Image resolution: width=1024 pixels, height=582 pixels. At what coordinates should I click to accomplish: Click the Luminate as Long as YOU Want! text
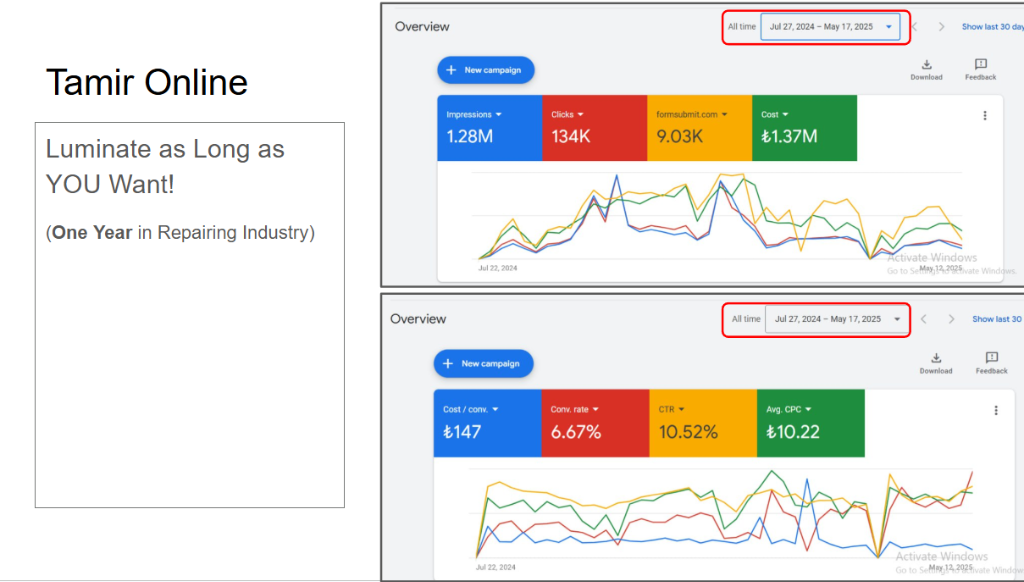[165, 167]
